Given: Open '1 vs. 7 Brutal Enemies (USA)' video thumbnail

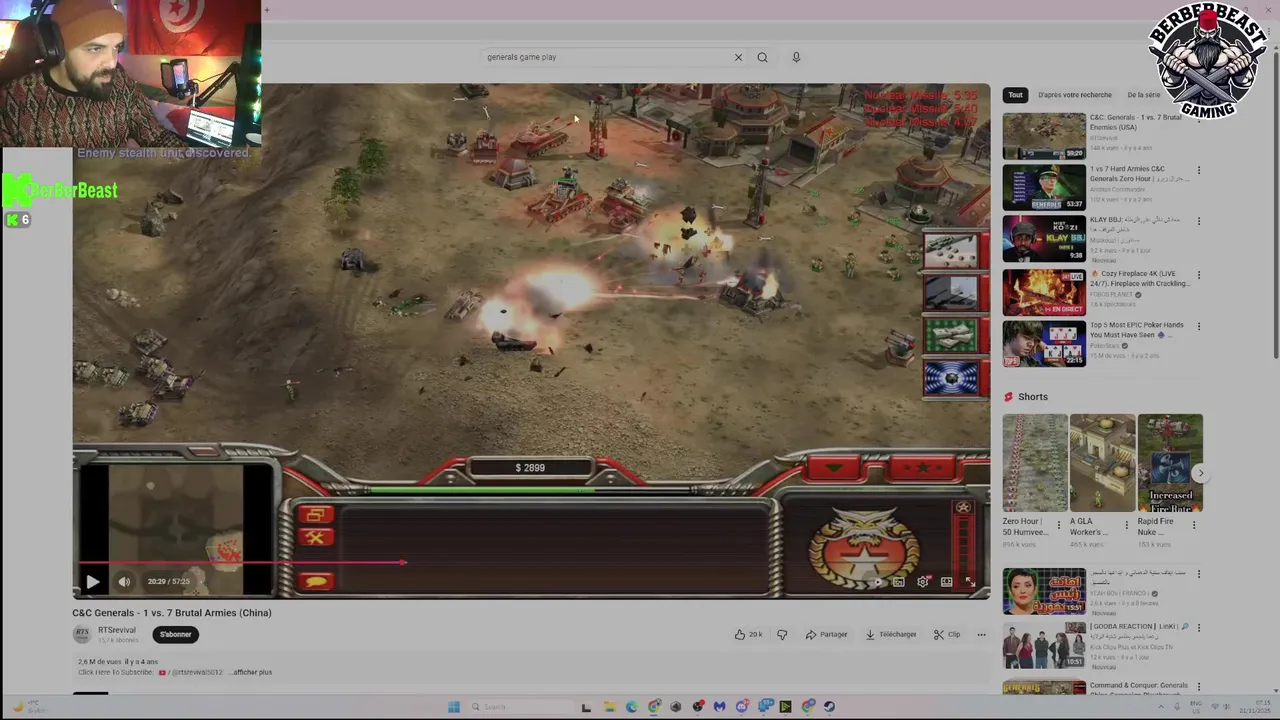Looking at the screenshot, I should [1044, 136].
